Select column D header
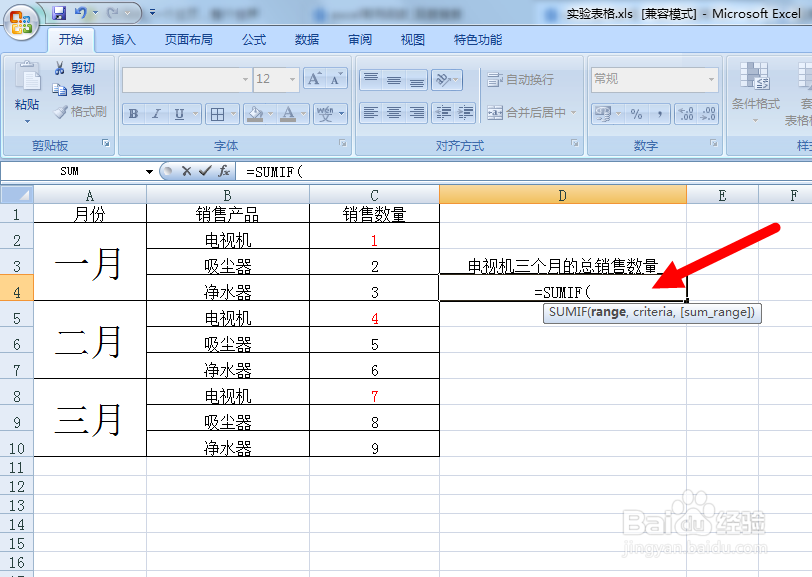Screen dimensions: 812x577 pos(562,195)
